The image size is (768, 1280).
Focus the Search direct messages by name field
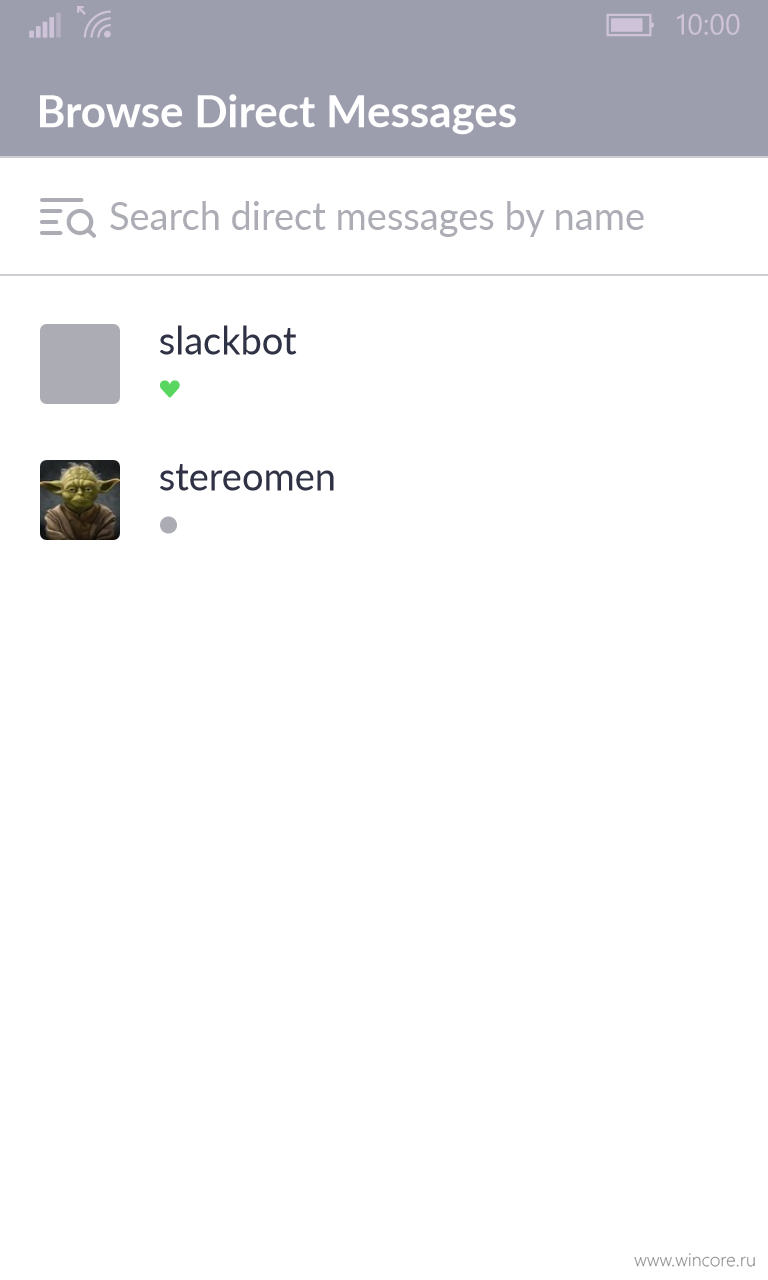click(384, 217)
